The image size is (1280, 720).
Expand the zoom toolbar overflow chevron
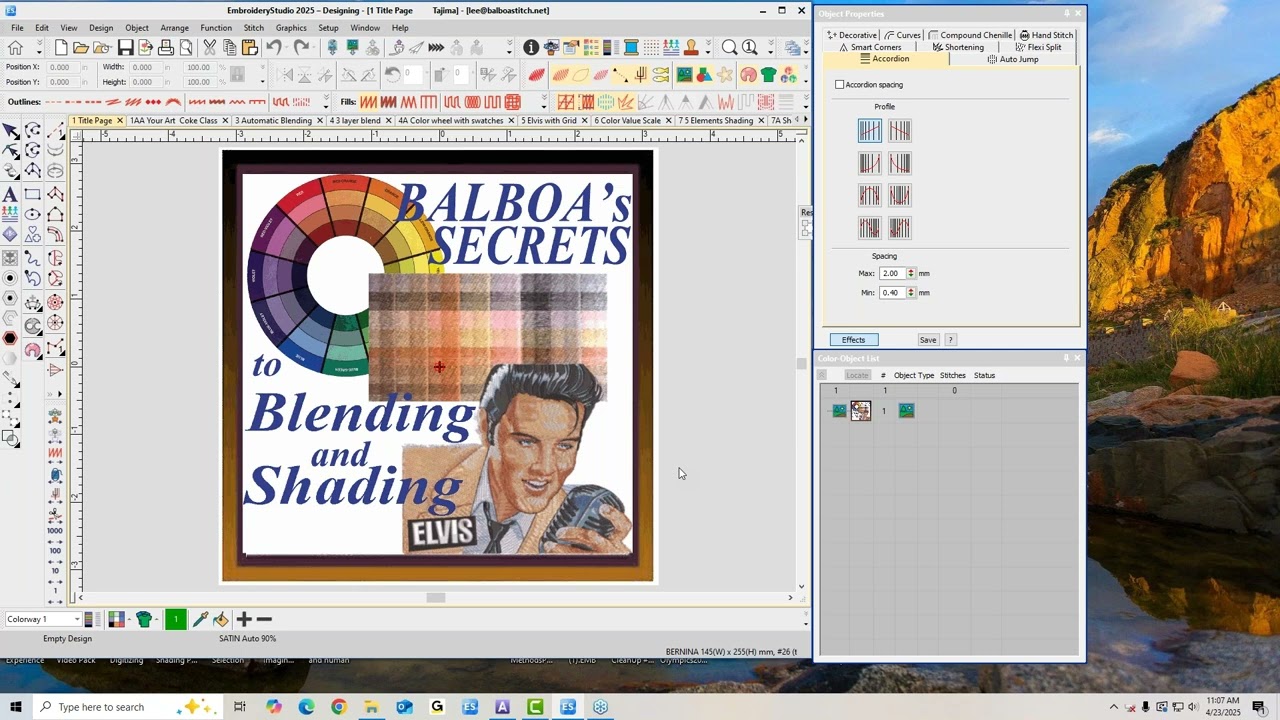coord(771,48)
